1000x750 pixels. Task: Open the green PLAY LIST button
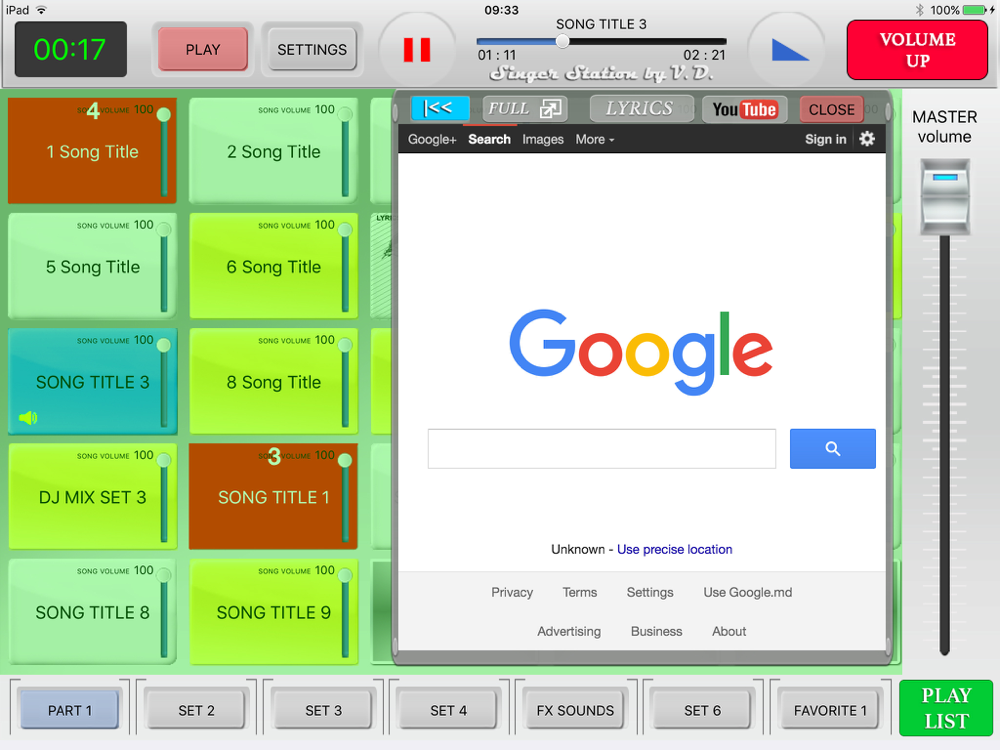946,708
